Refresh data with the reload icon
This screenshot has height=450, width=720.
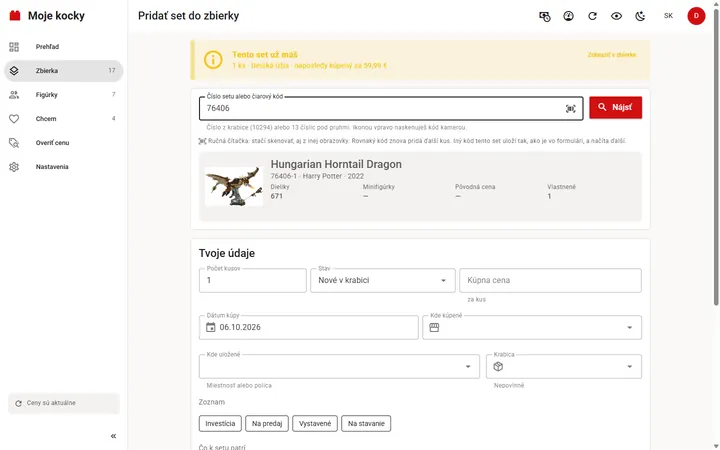point(592,16)
